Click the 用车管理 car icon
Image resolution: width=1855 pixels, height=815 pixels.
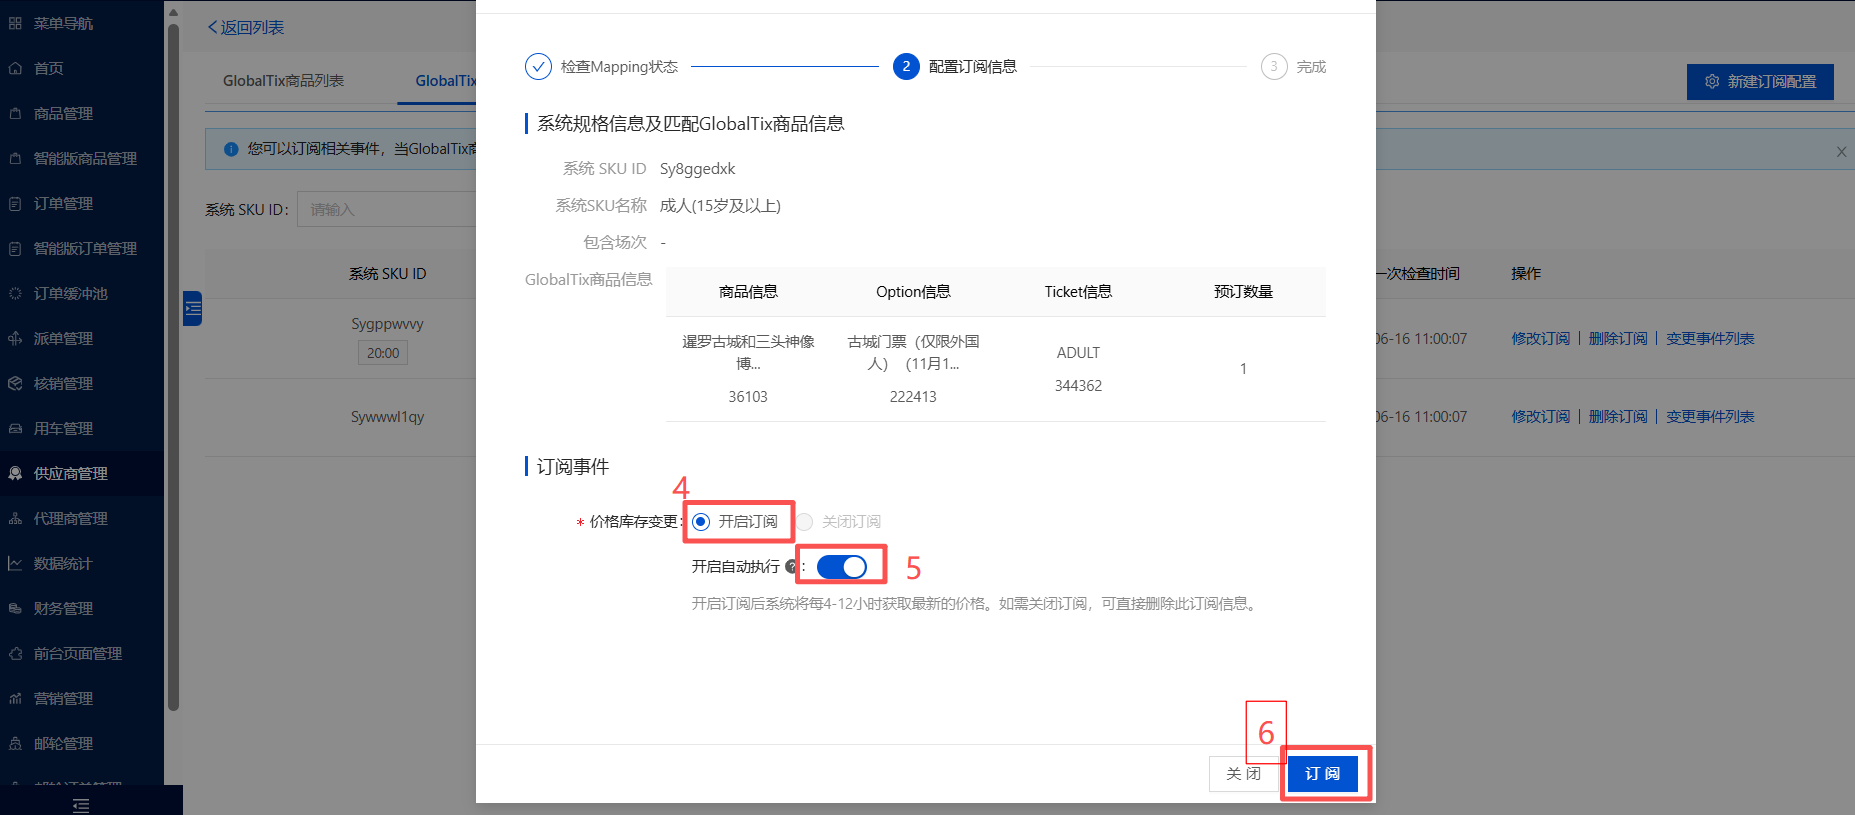tap(15, 428)
